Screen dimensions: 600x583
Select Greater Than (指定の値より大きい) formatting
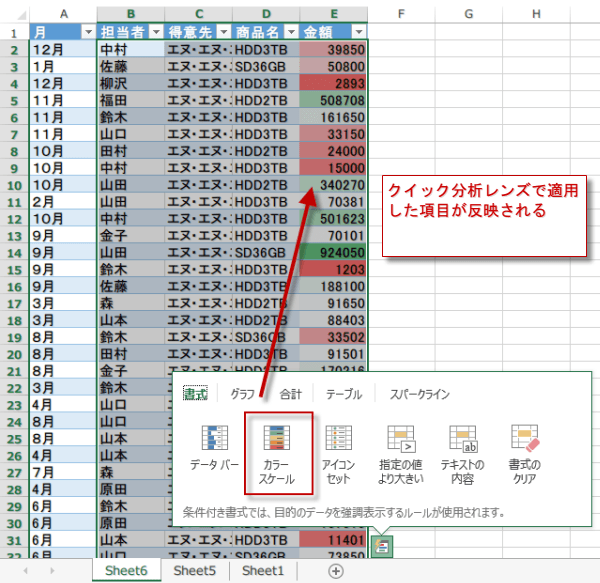(x=401, y=450)
